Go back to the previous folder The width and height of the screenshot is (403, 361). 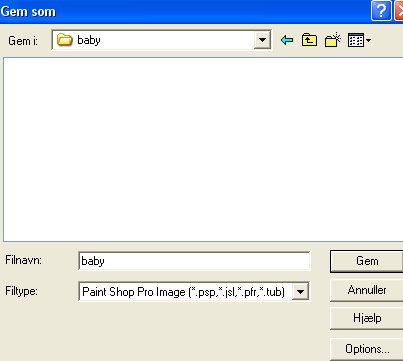287,40
